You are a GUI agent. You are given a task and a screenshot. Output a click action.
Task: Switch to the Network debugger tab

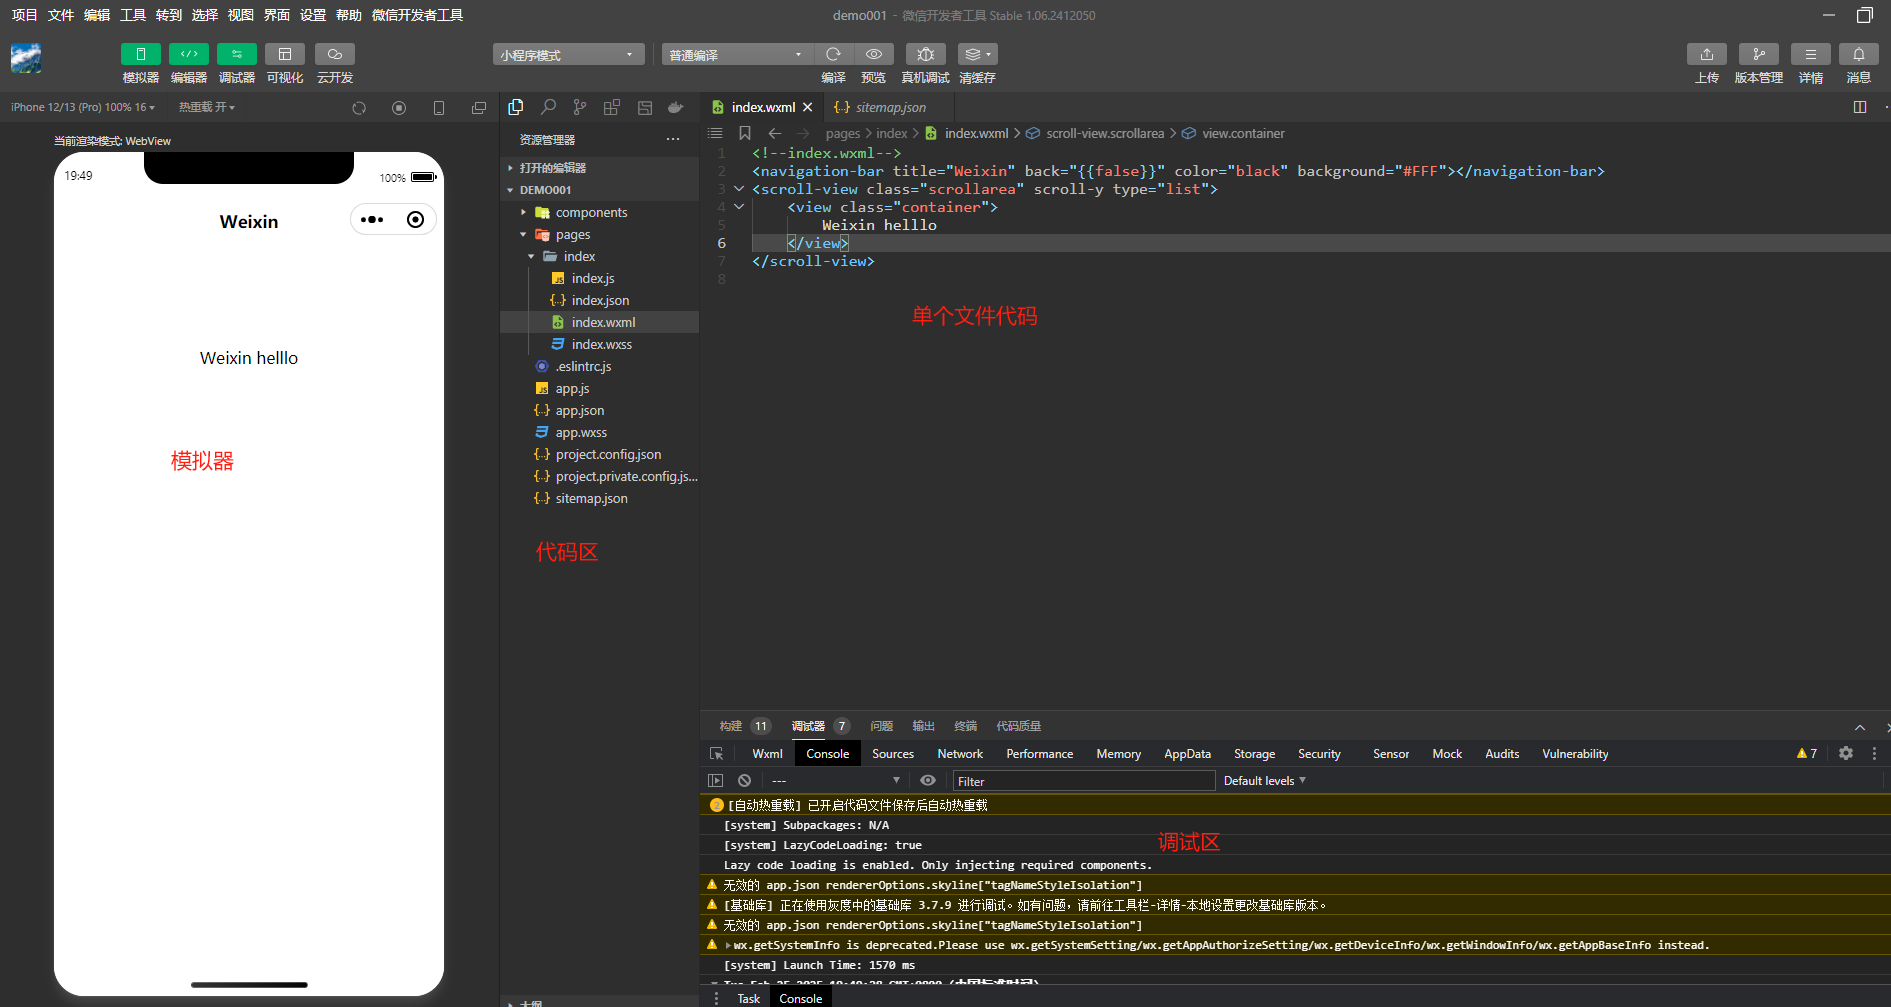tap(959, 754)
